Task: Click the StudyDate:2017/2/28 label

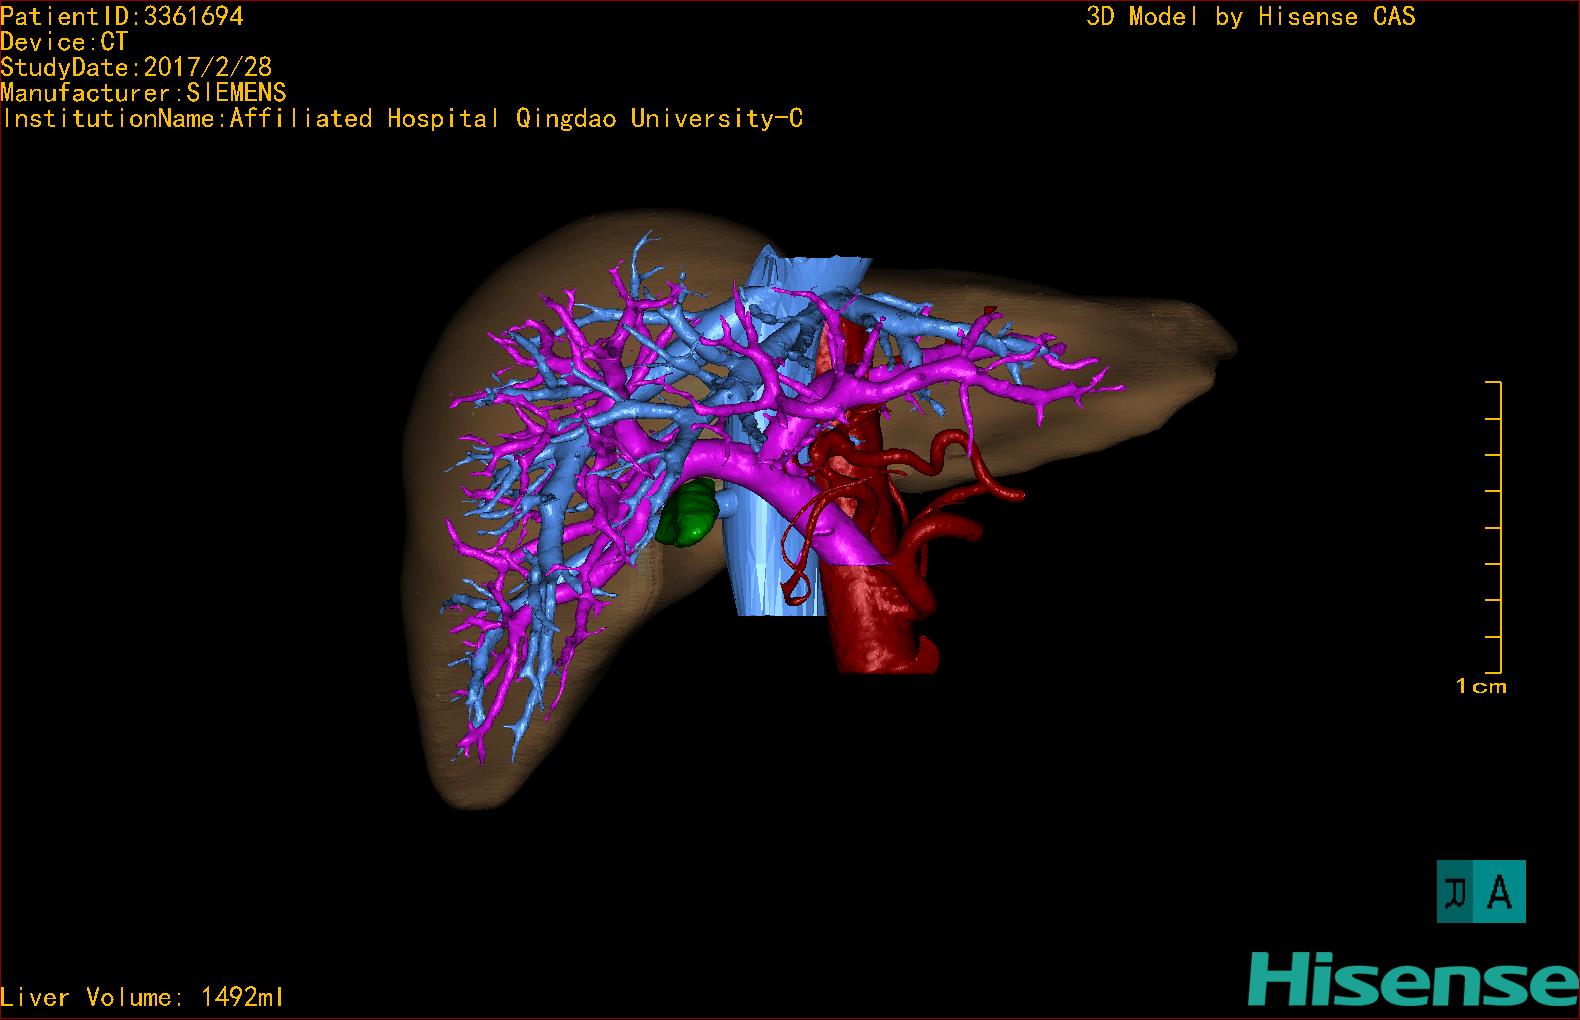Action: pos(136,68)
